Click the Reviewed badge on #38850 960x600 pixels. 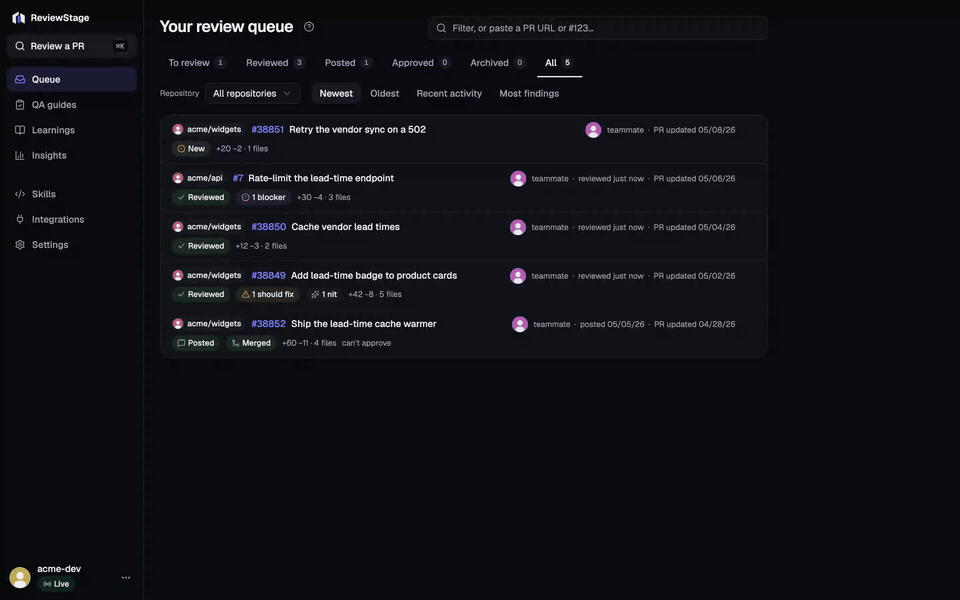[x=201, y=246]
